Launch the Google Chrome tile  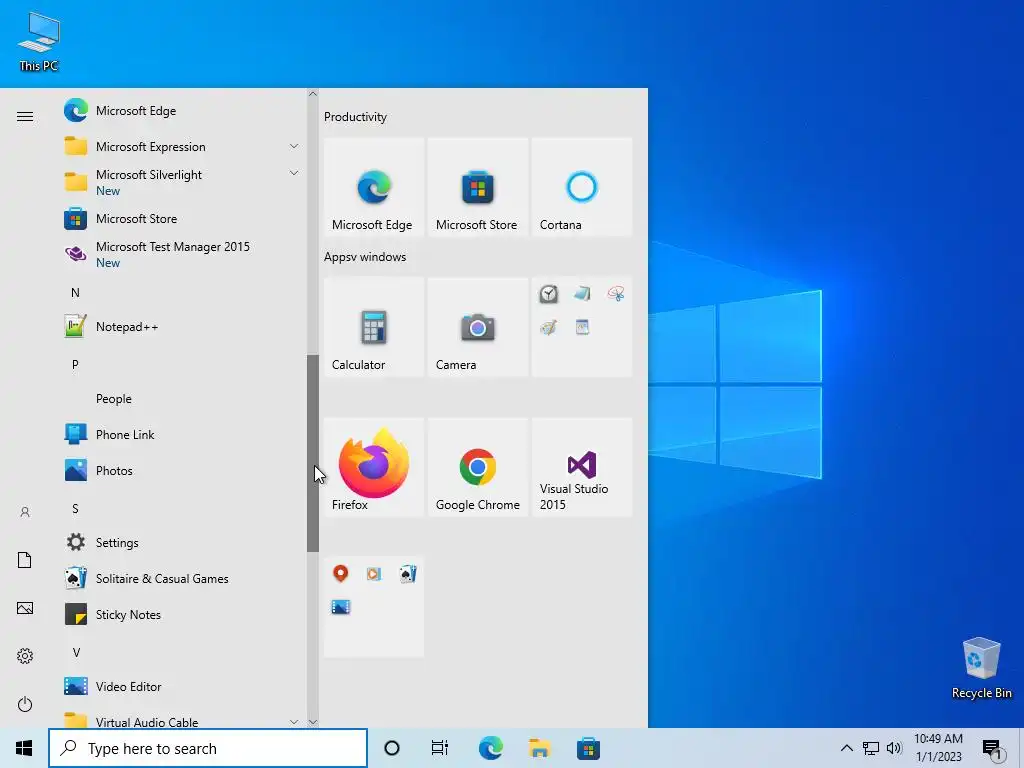coord(477,468)
